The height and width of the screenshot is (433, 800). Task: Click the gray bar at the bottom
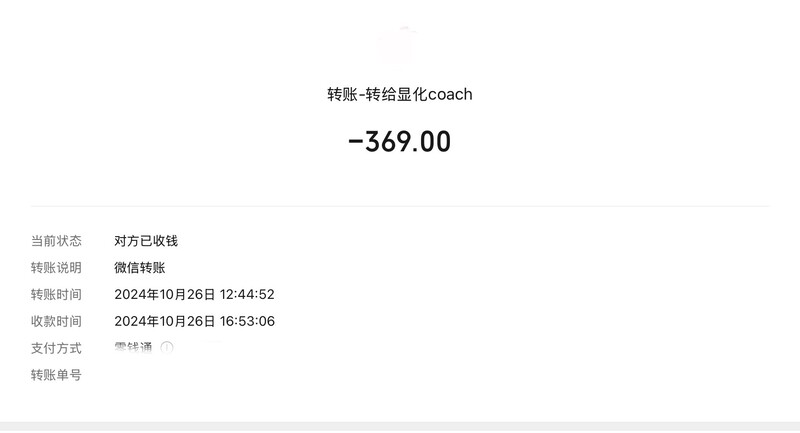(x=400, y=427)
